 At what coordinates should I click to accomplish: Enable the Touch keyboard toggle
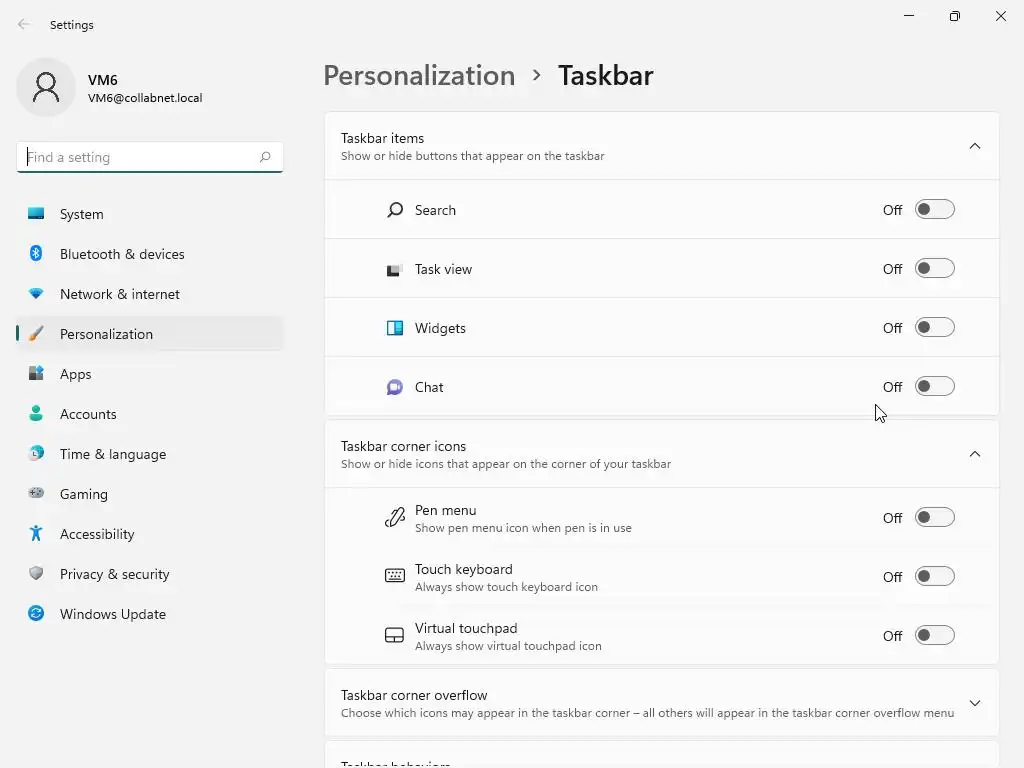pyautogui.click(x=934, y=577)
